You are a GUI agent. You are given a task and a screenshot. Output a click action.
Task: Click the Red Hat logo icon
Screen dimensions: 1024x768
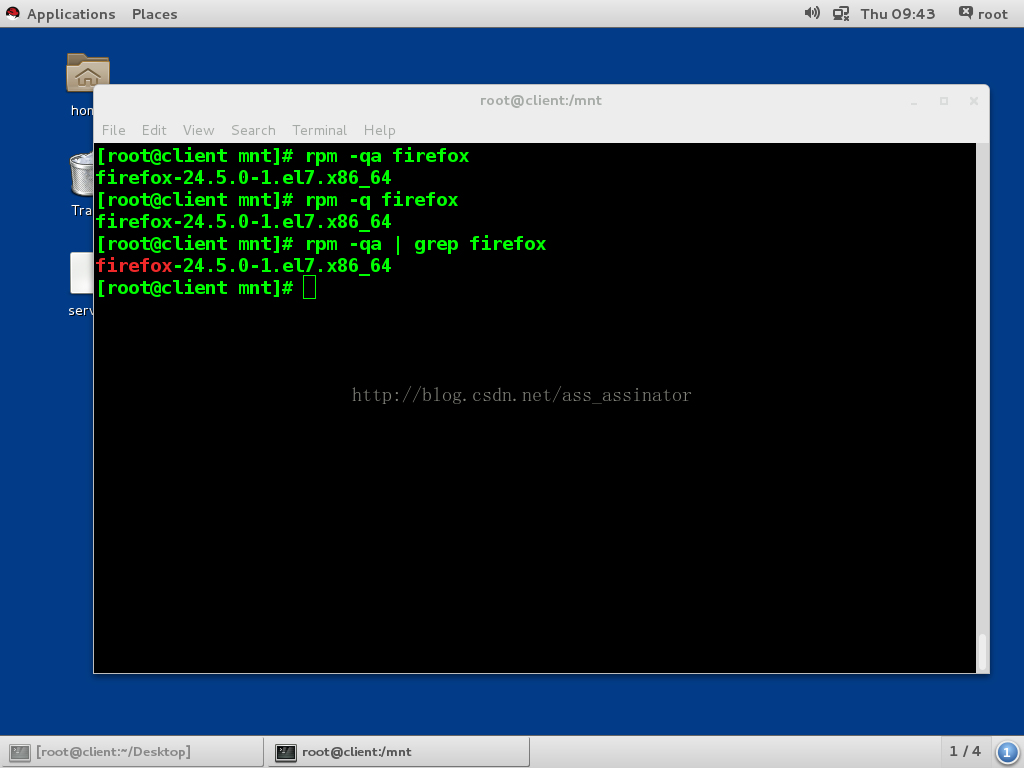pyautogui.click(x=12, y=13)
